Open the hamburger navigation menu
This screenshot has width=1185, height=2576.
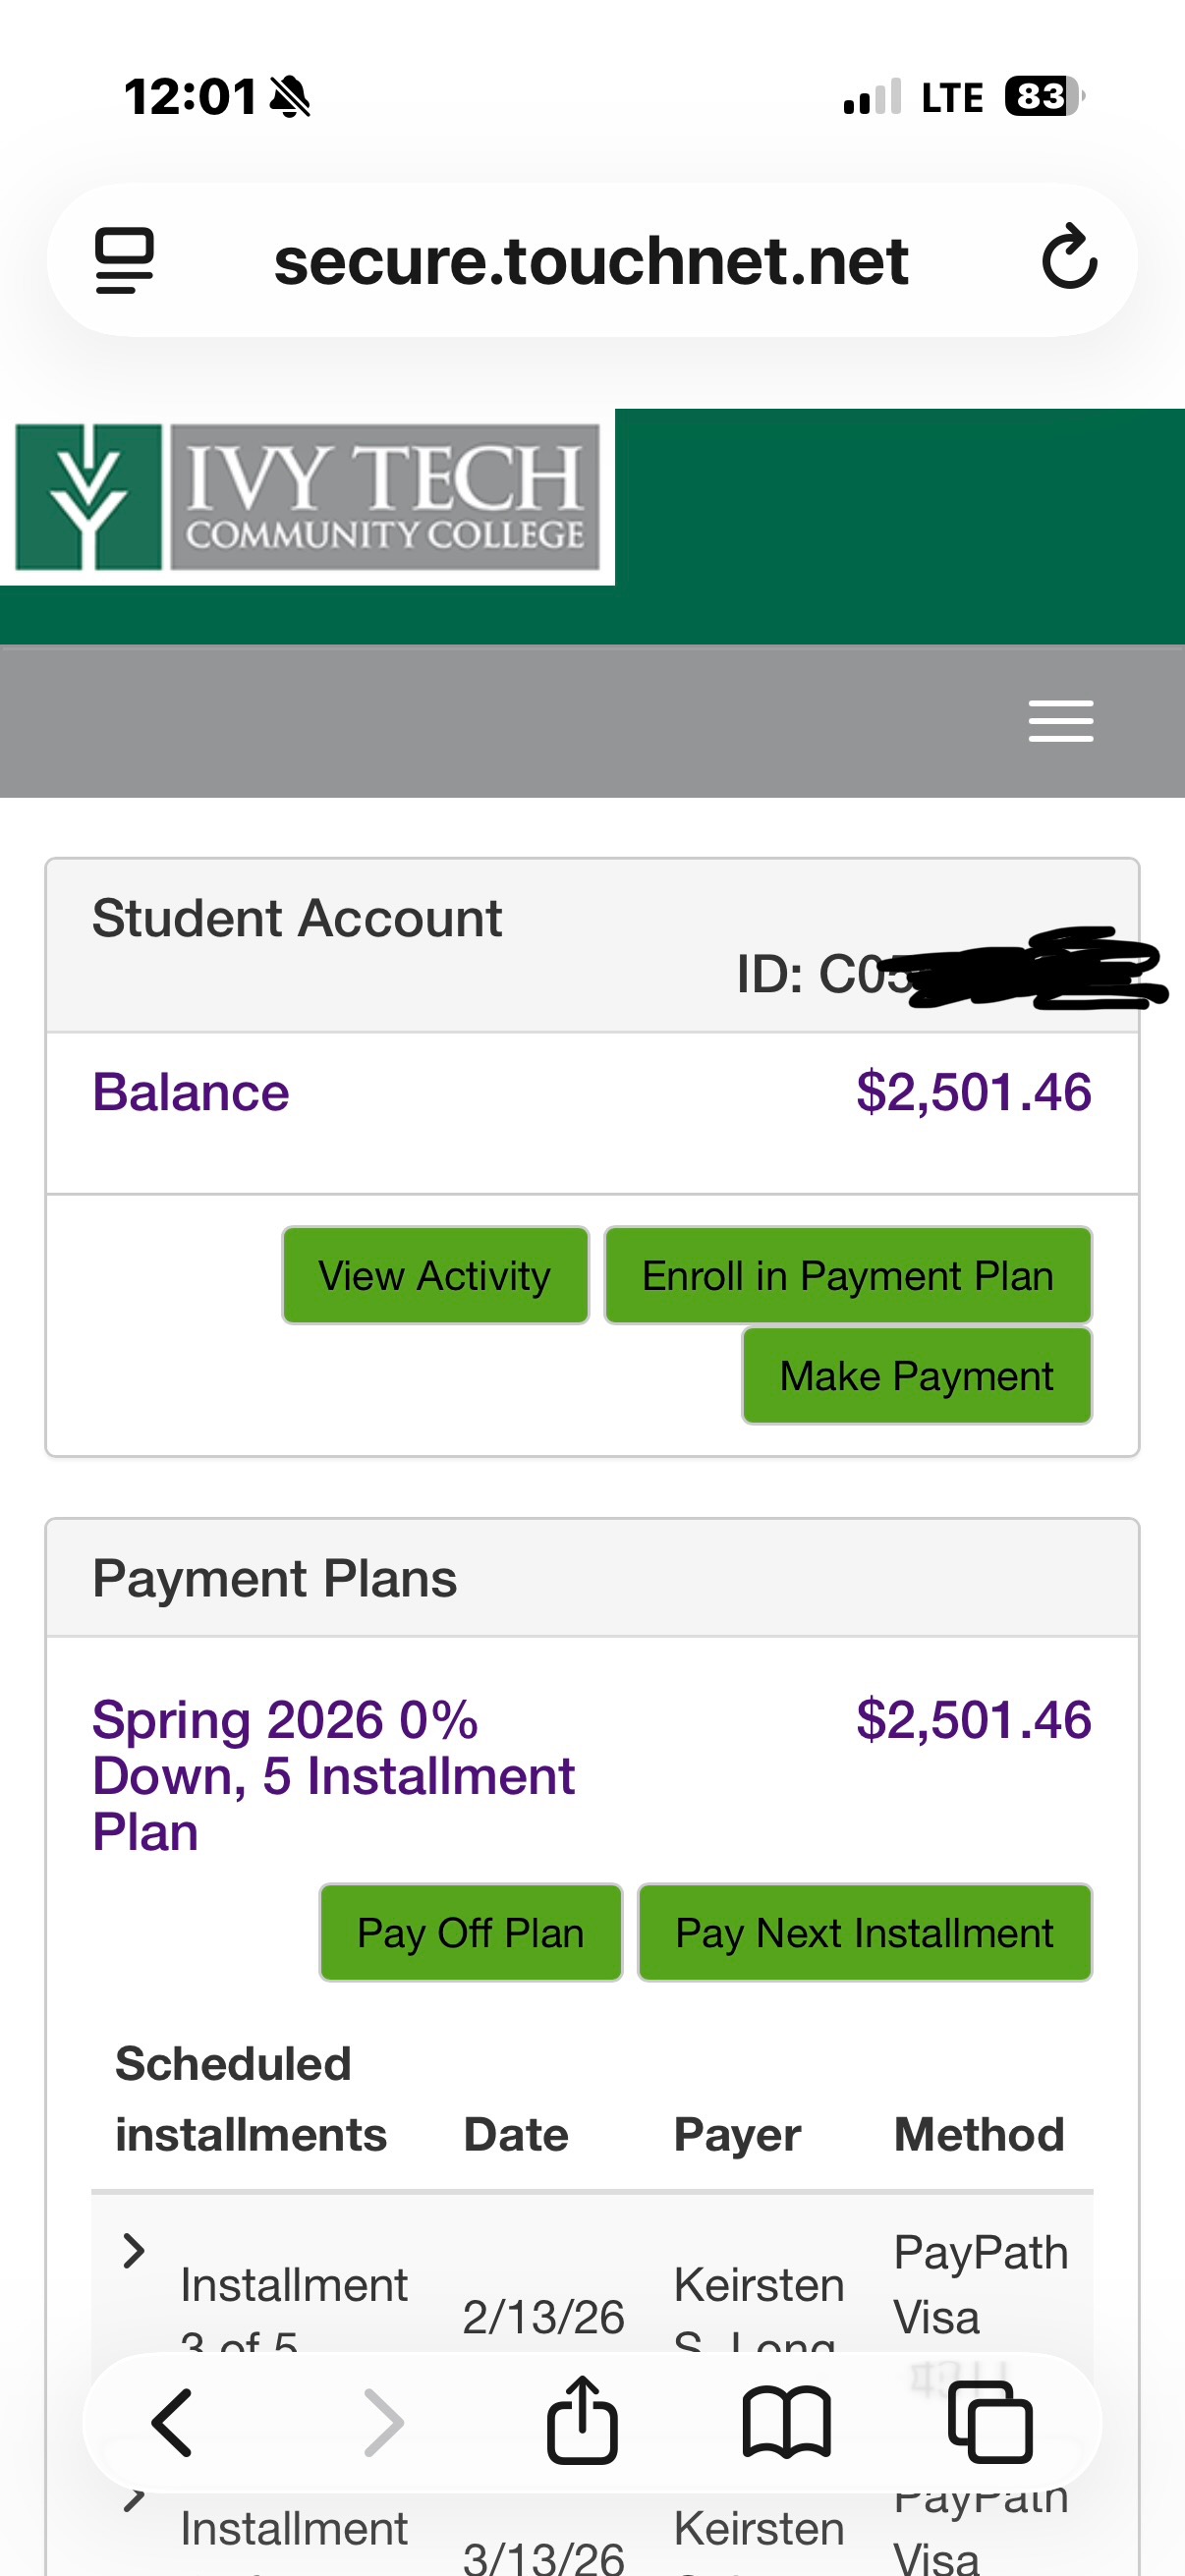click(1060, 721)
